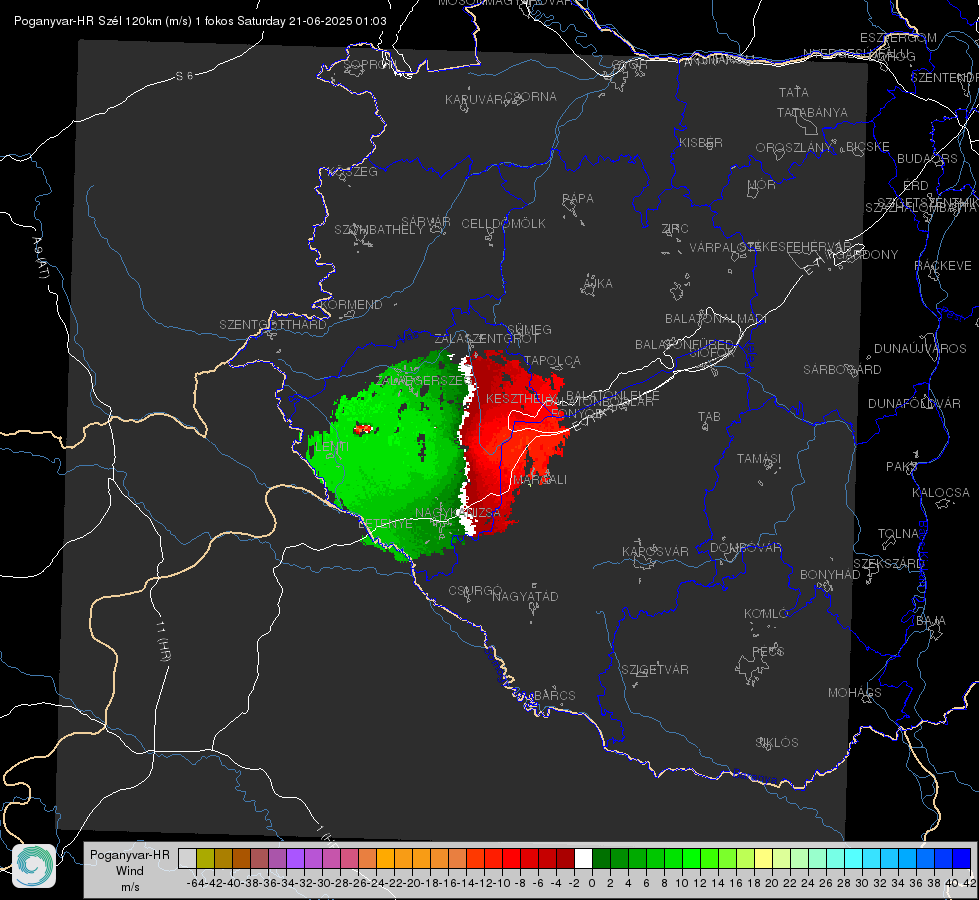
Task: Click the TATABÁNYA city label
Action: pyautogui.click(x=812, y=112)
